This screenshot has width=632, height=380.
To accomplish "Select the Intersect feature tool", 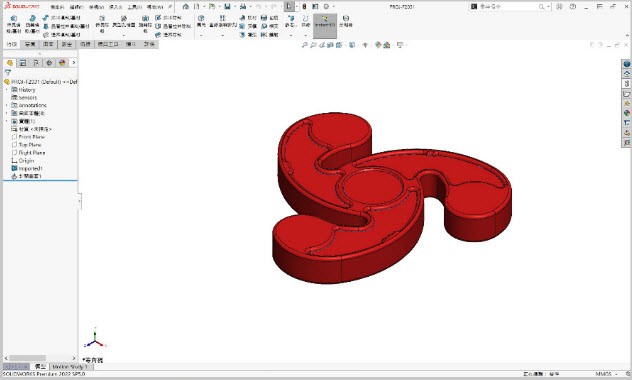I will (x=269, y=26).
